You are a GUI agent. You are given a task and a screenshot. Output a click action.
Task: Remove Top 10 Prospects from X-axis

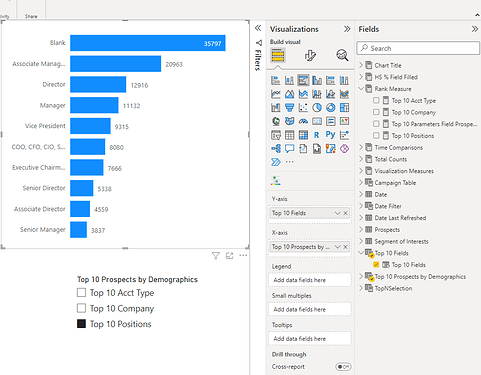[346, 247]
